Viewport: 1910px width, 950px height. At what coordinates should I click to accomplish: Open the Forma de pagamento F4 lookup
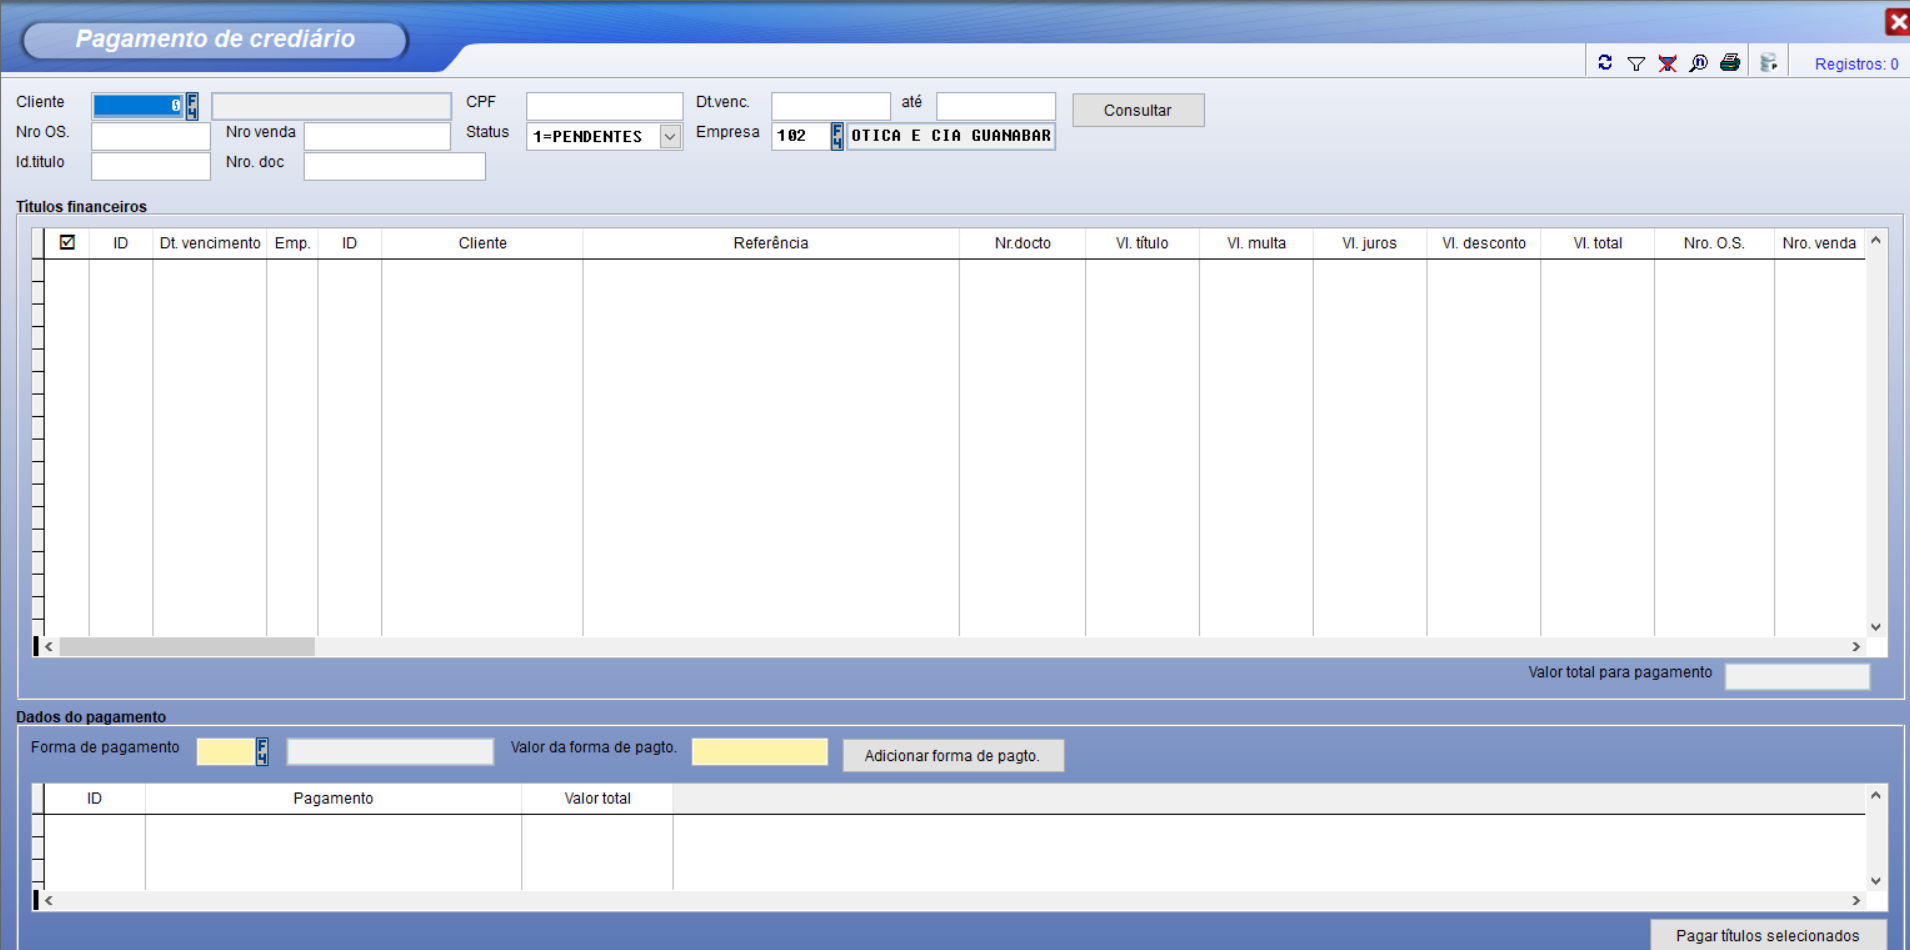pos(262,752)
